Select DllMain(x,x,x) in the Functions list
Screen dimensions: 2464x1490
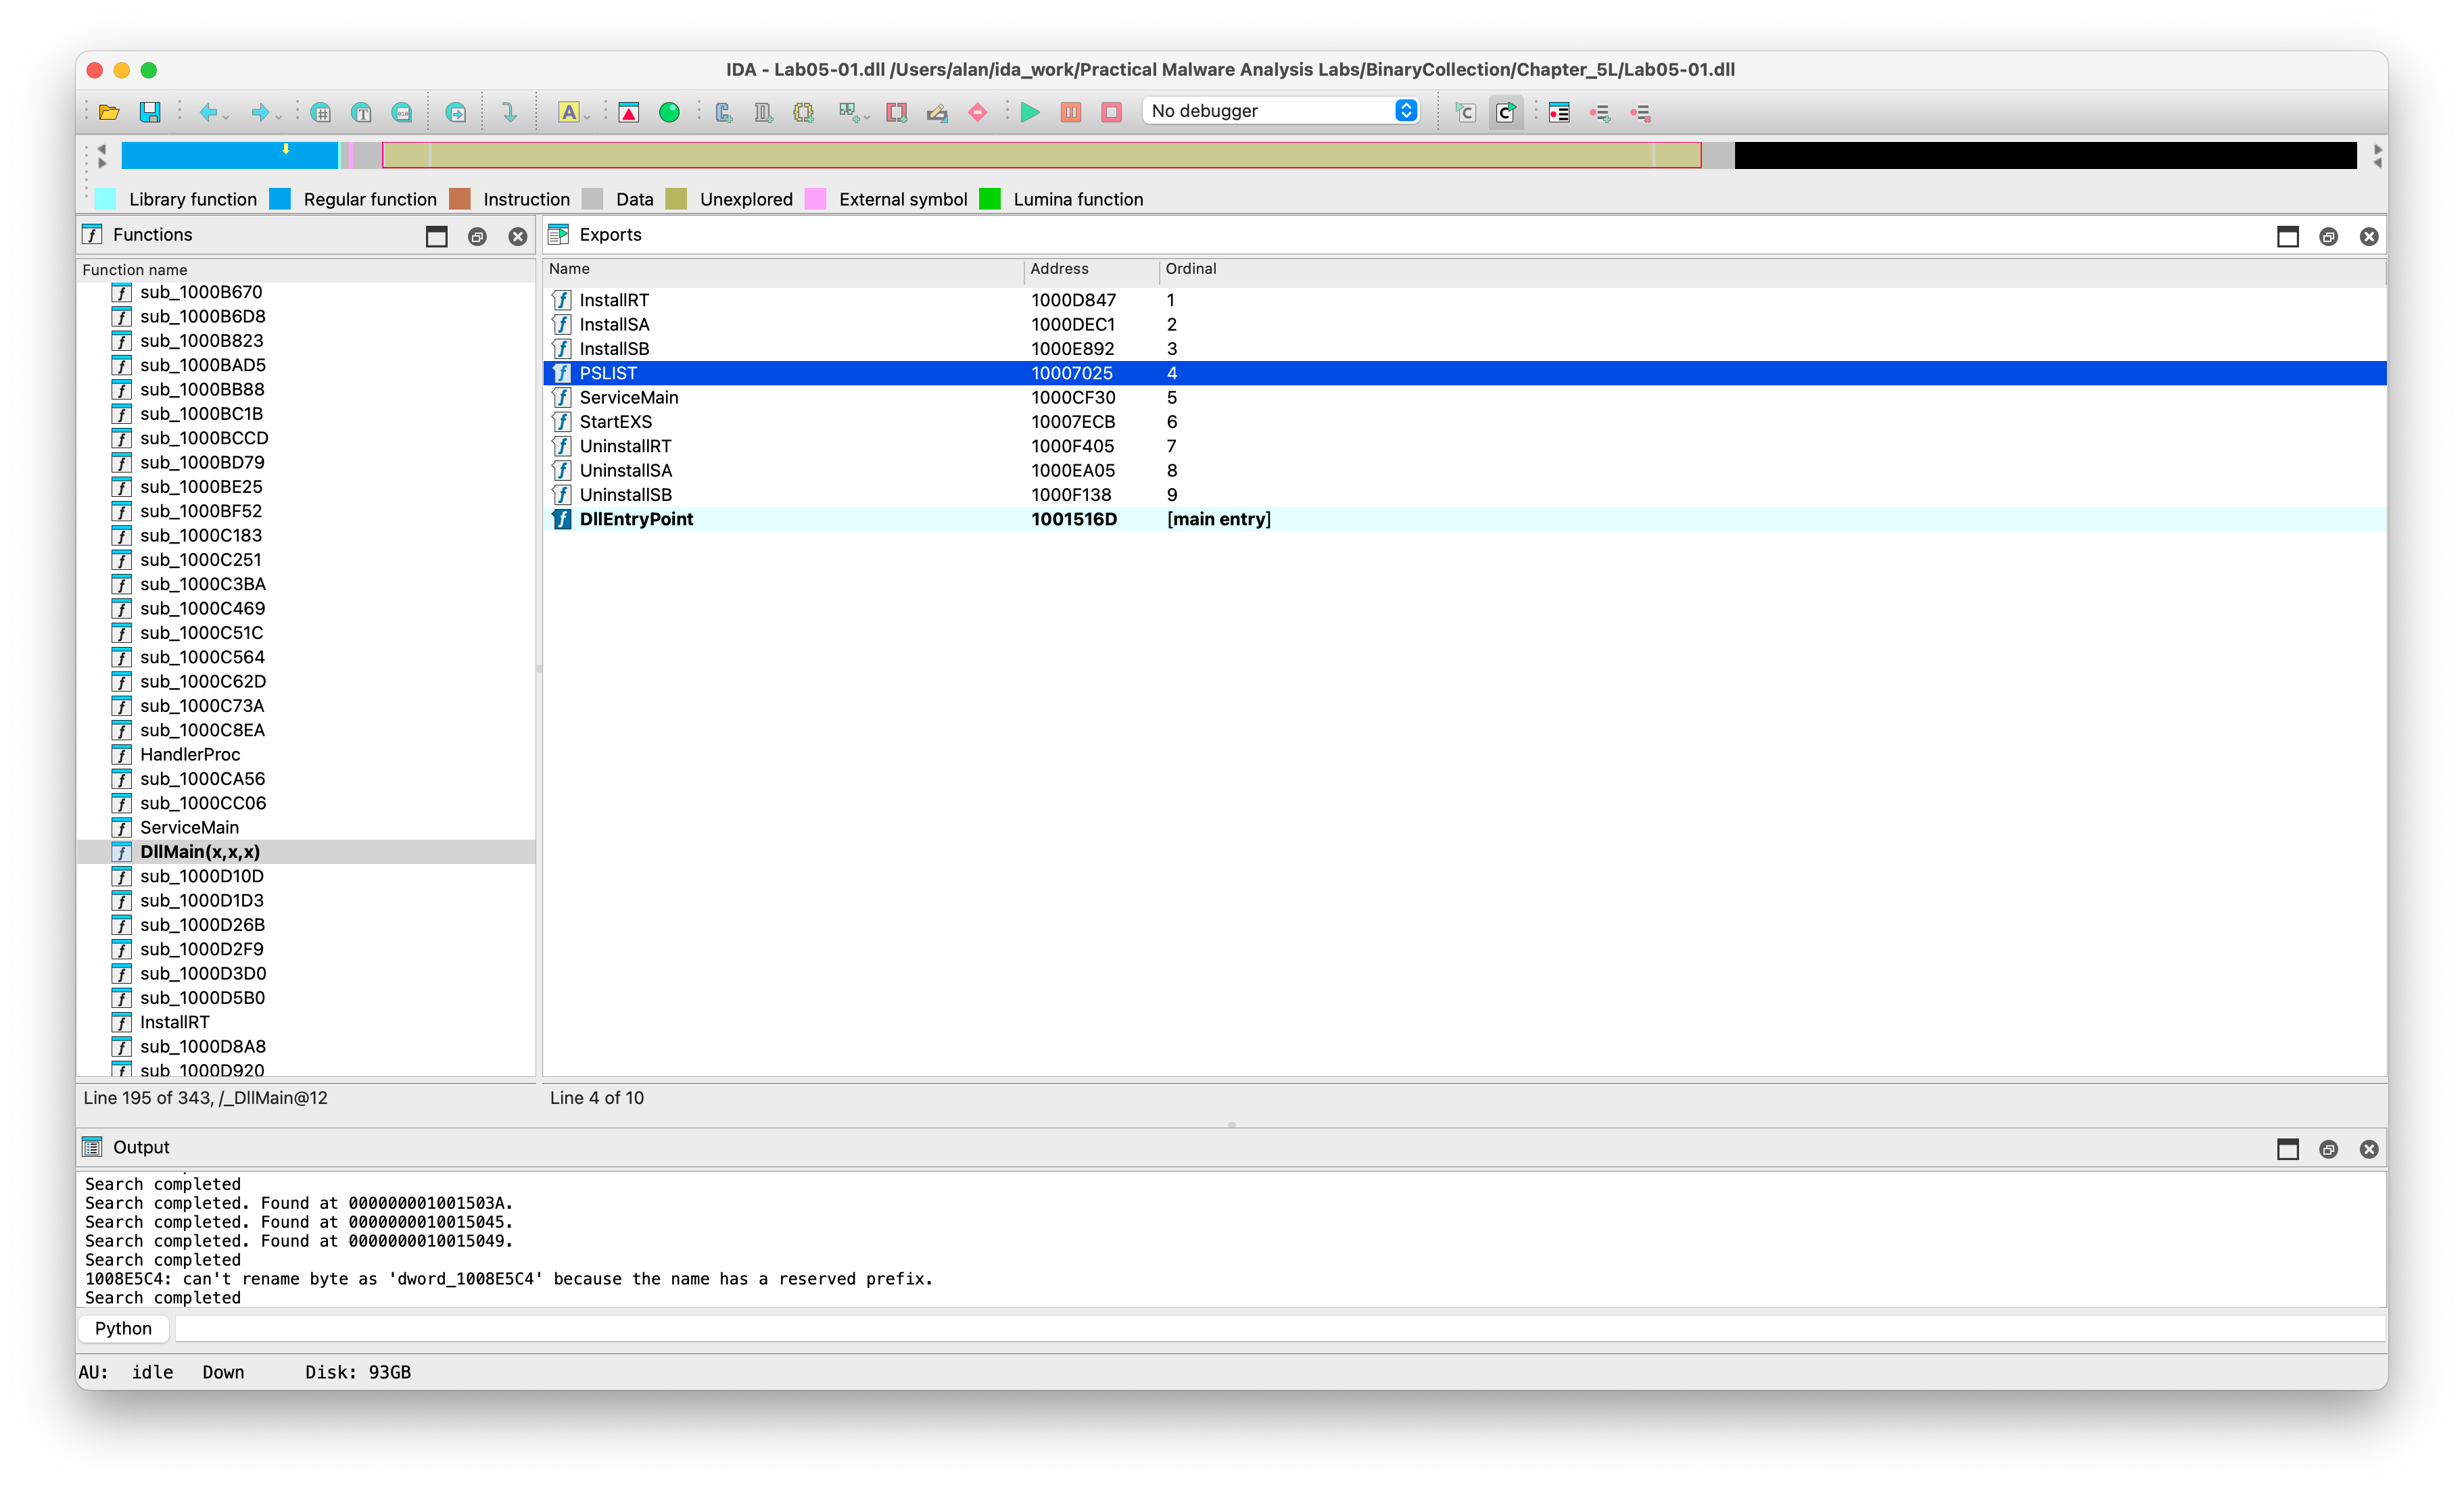point(306,852)
